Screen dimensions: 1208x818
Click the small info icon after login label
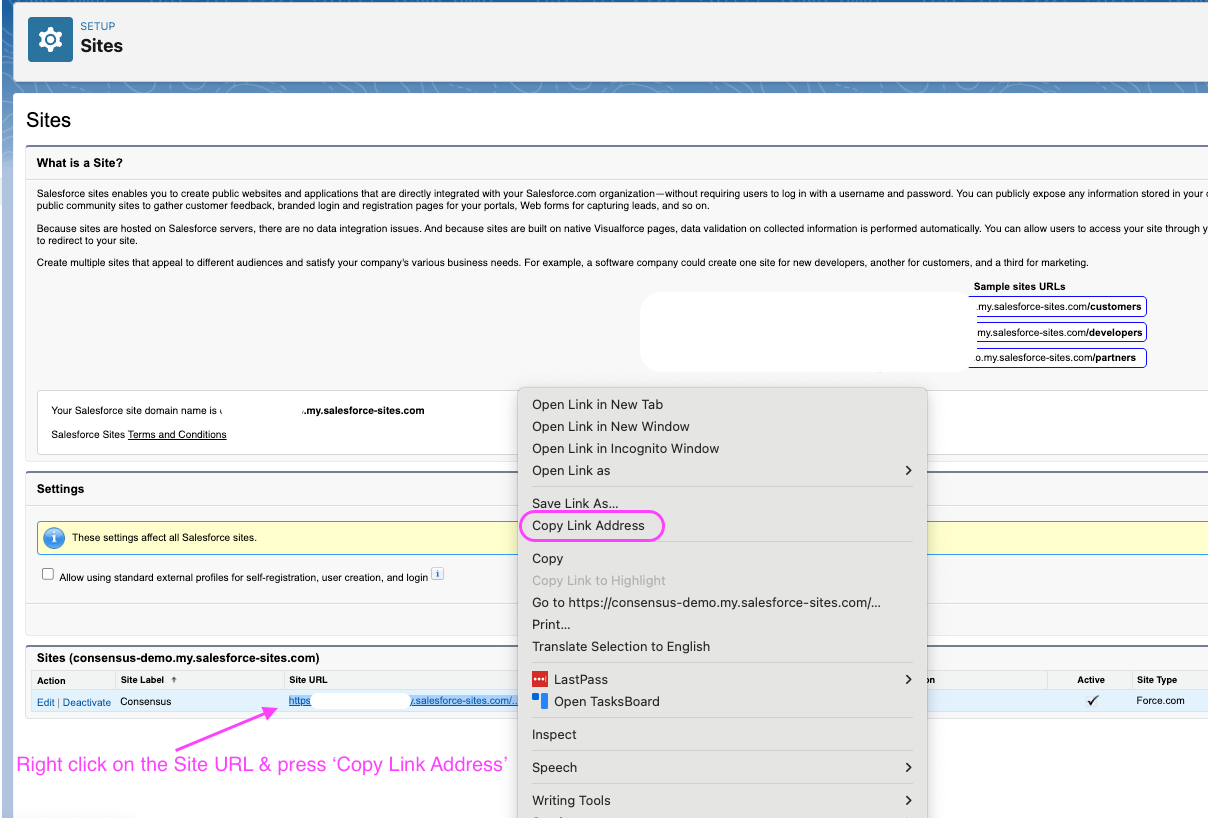click(x=437, y=575)
